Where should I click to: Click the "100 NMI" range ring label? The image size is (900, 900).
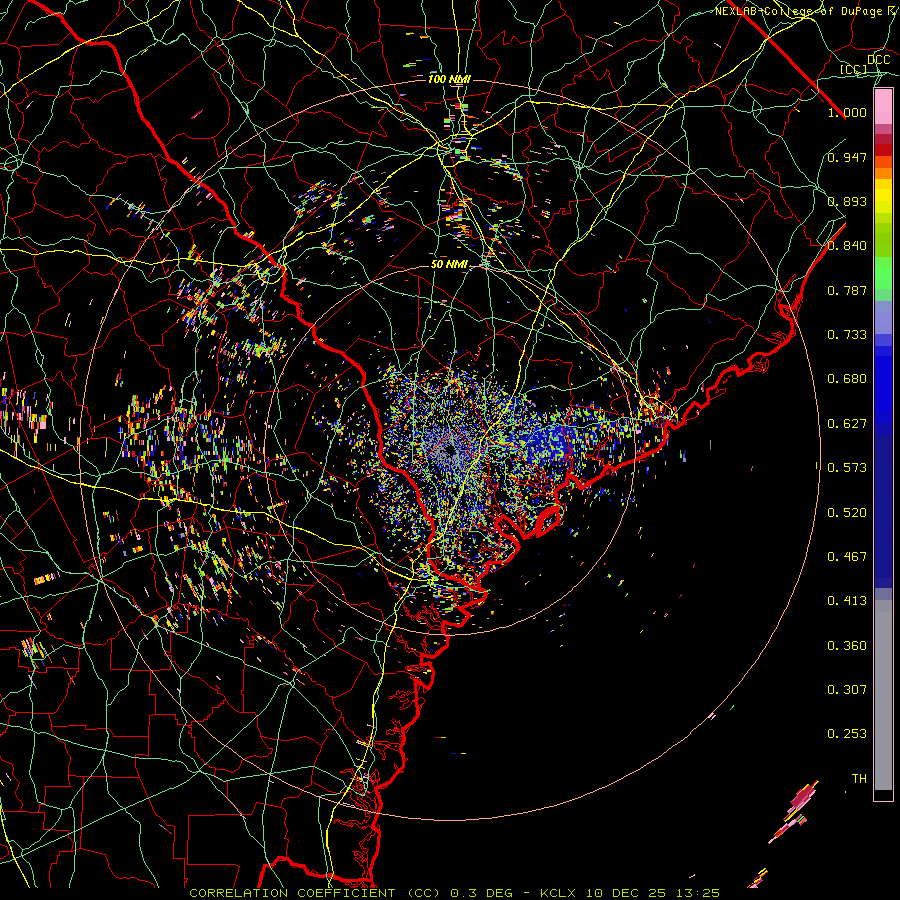point(449,79)
